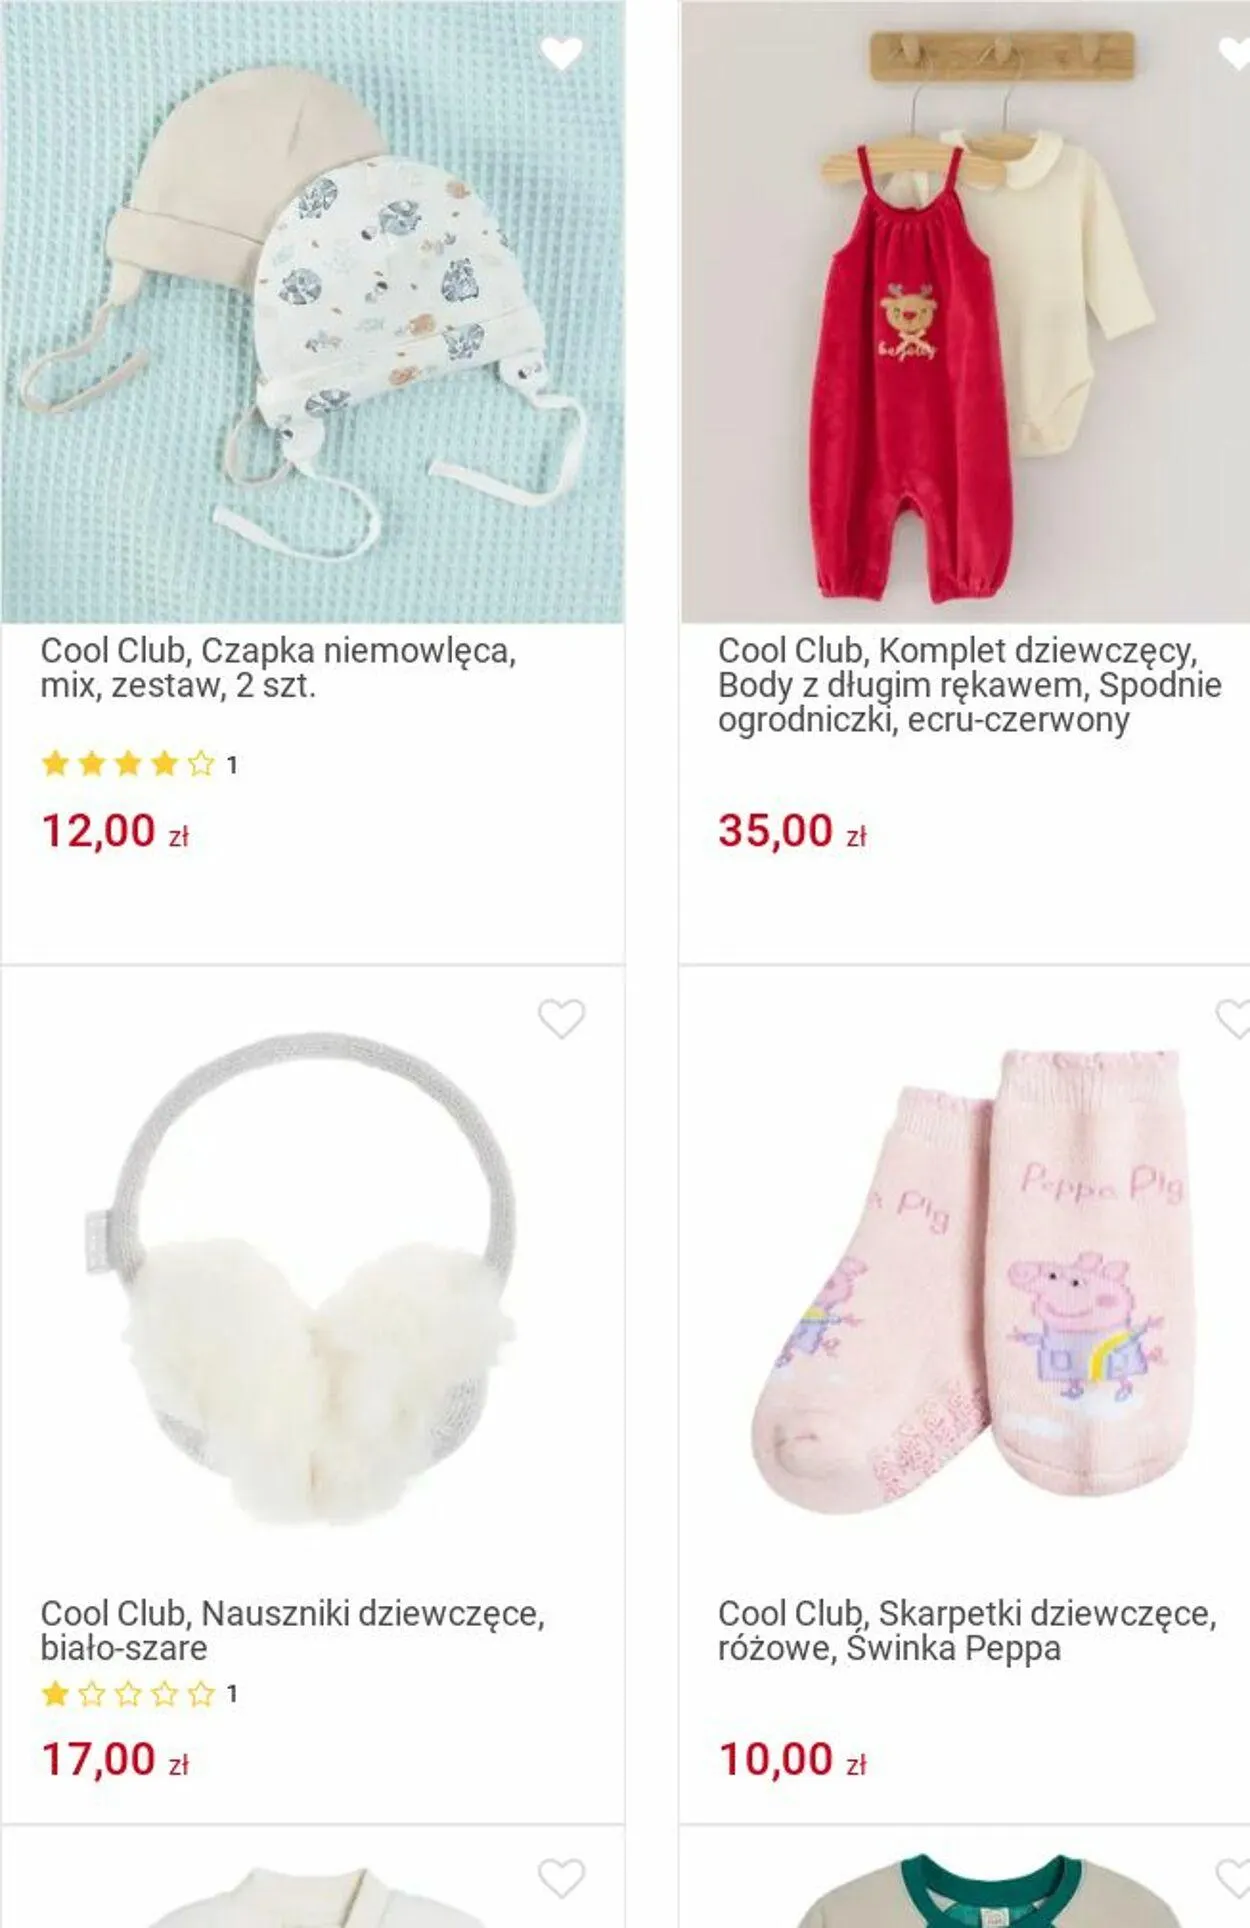Open baby hats product photo
Image resolution: width=1250 pixels, height=1928 pixels.
(312, 312)
